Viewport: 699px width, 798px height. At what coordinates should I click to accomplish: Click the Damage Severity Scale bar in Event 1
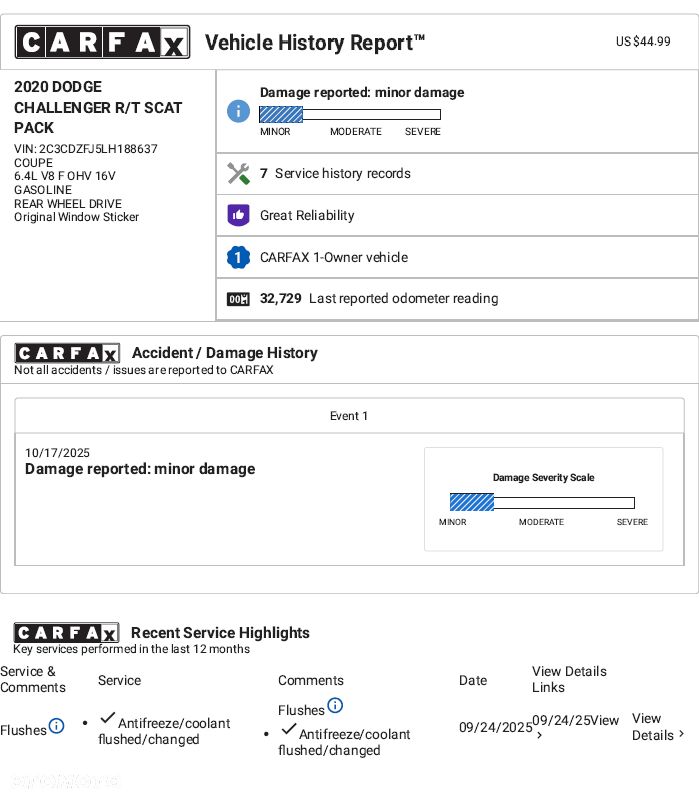click(x=542, y=502)
